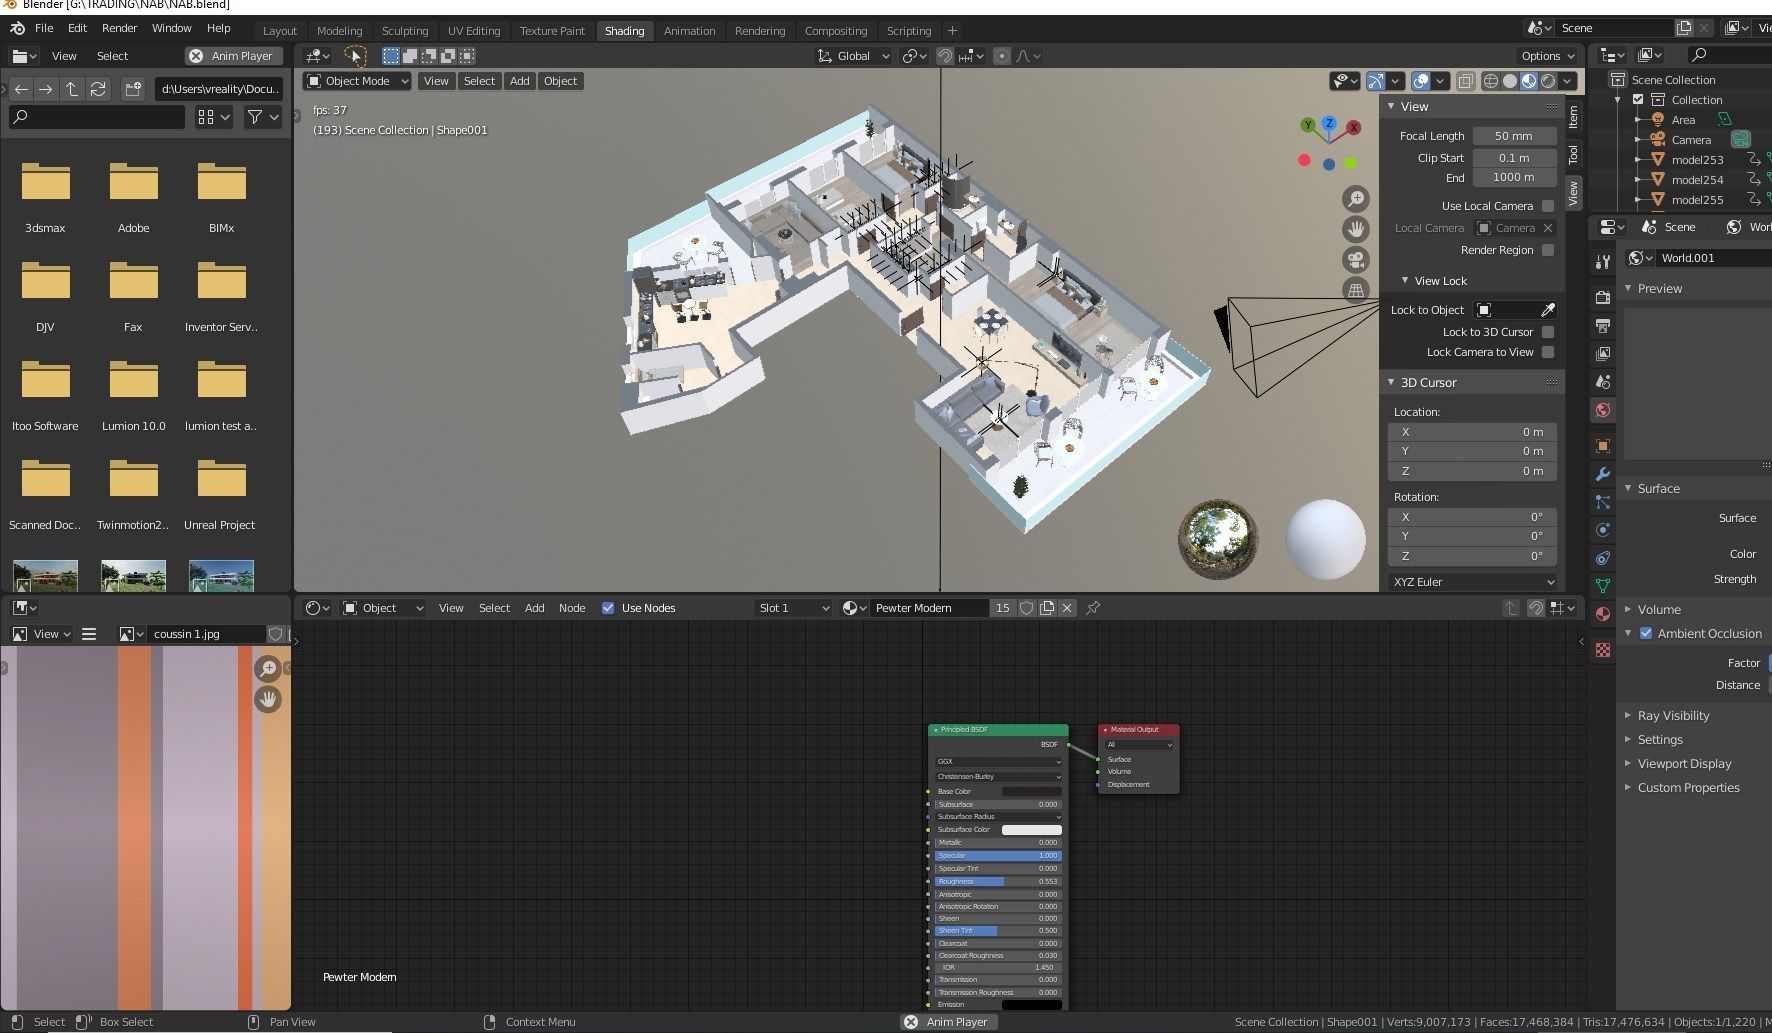Toggle viewport gizmos button
The width and height of the screenshot is (1772, 1033).
point(1376,81)
